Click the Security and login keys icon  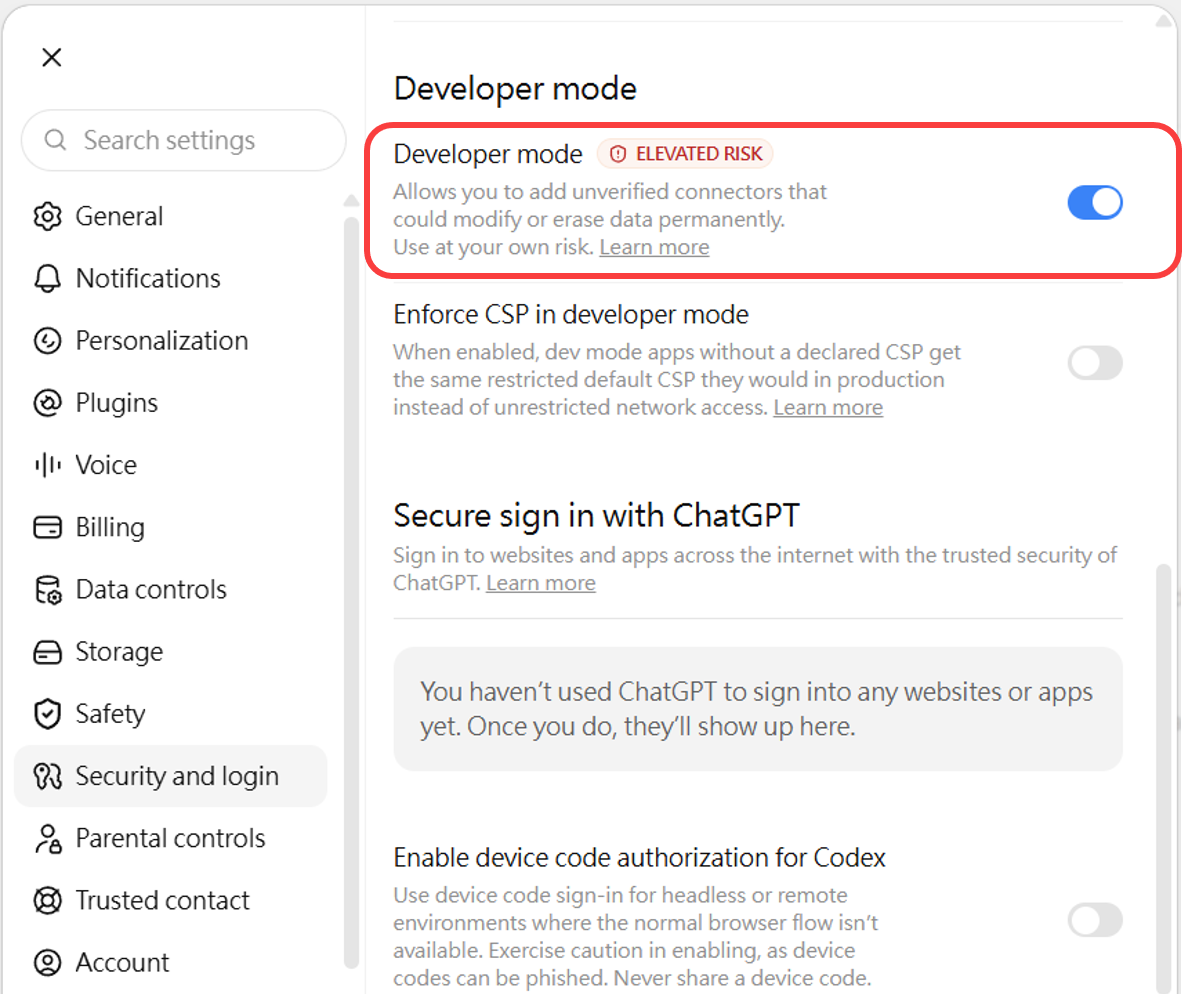pyautogui.click(x=47, y=776)
